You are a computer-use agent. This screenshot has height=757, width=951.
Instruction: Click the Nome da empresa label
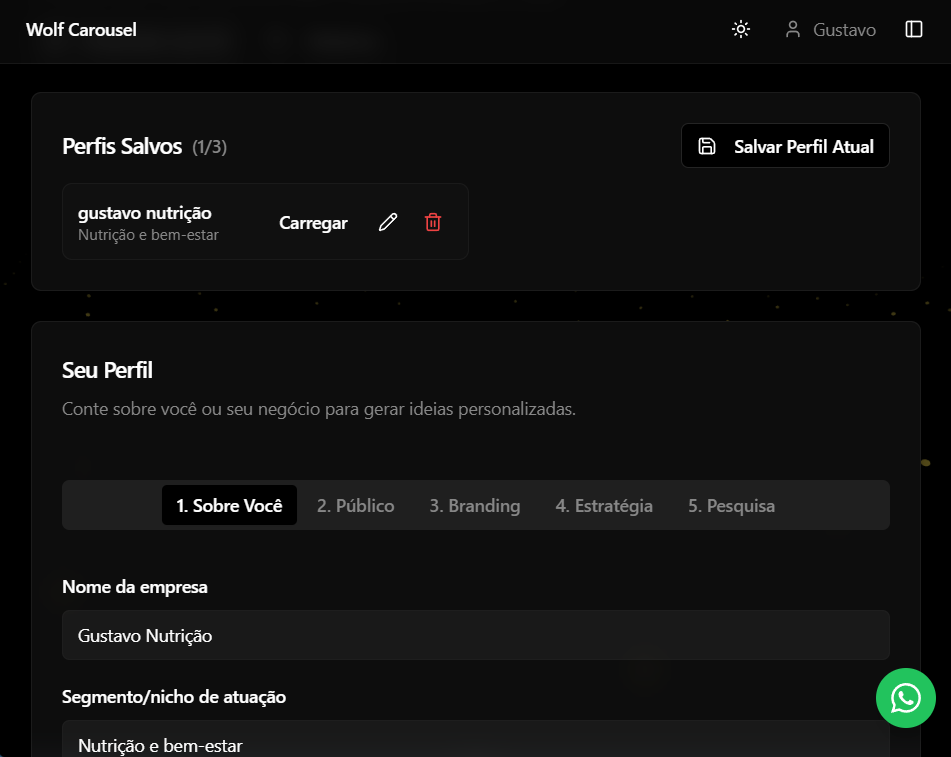(x=135, y=587)
